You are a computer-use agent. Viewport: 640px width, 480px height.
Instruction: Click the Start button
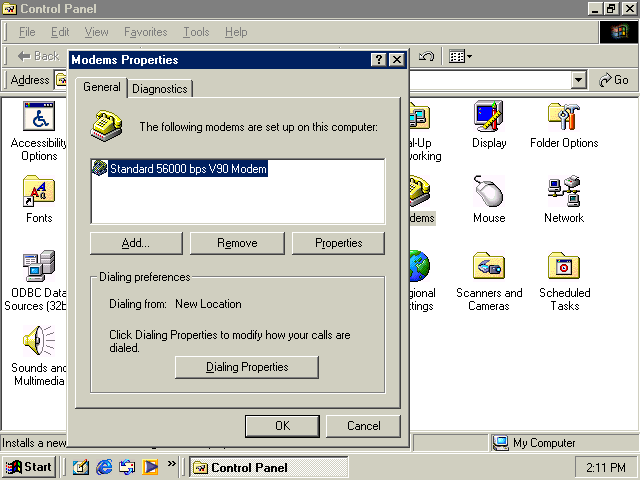(x=29, y=467)
